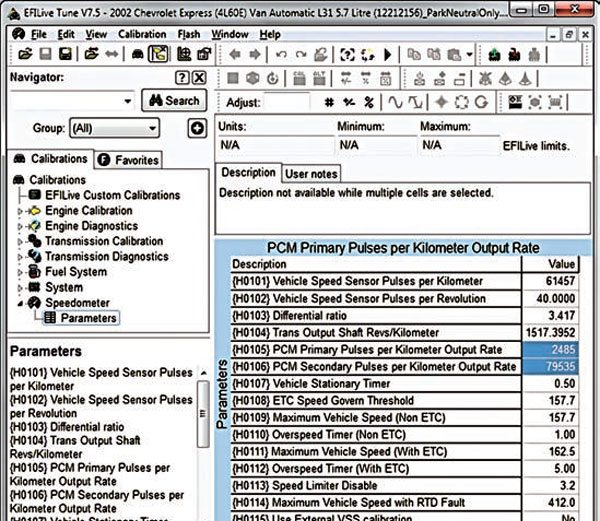Click the undo arrow icon

click(x=281, y=55)
